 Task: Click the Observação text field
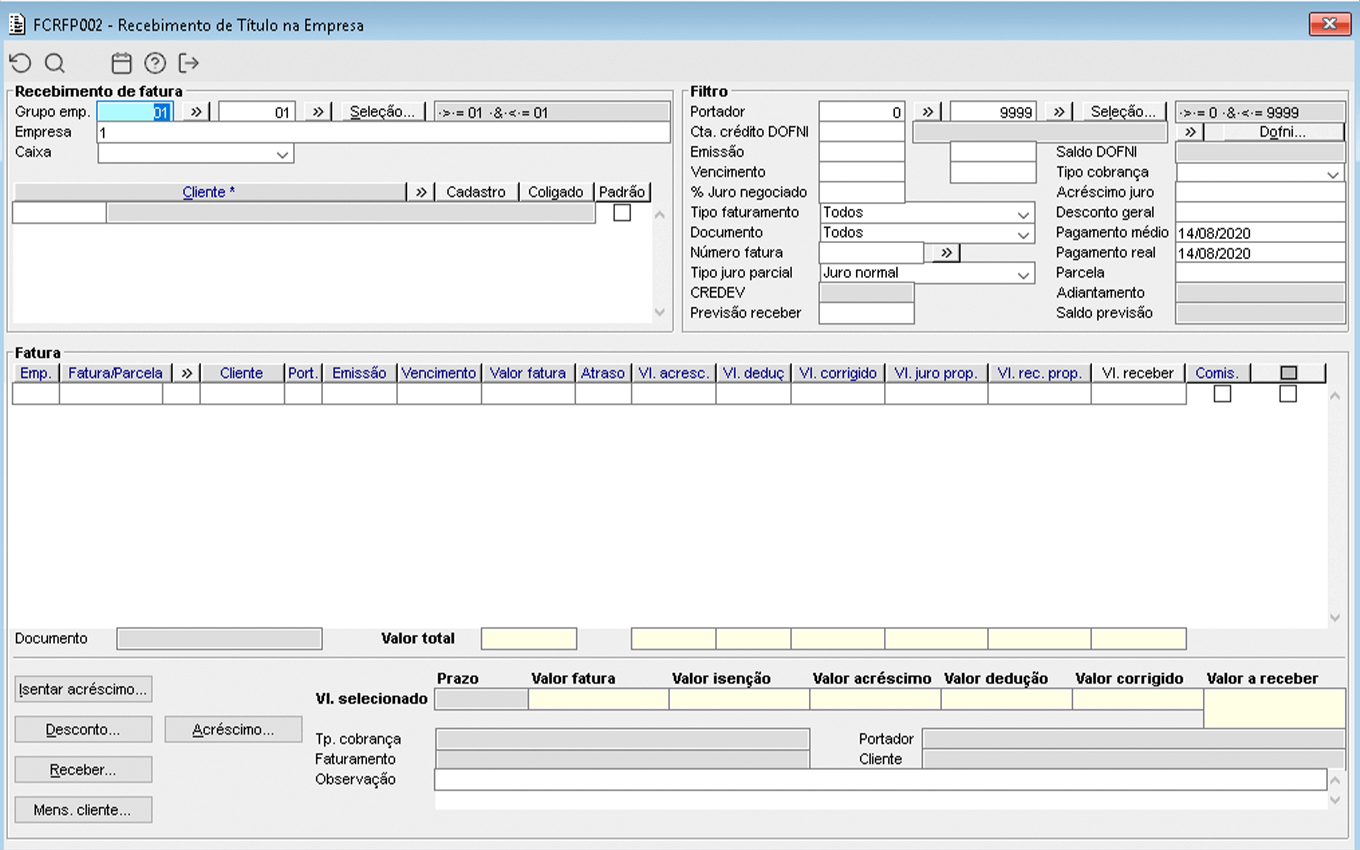tap(880, 780)
